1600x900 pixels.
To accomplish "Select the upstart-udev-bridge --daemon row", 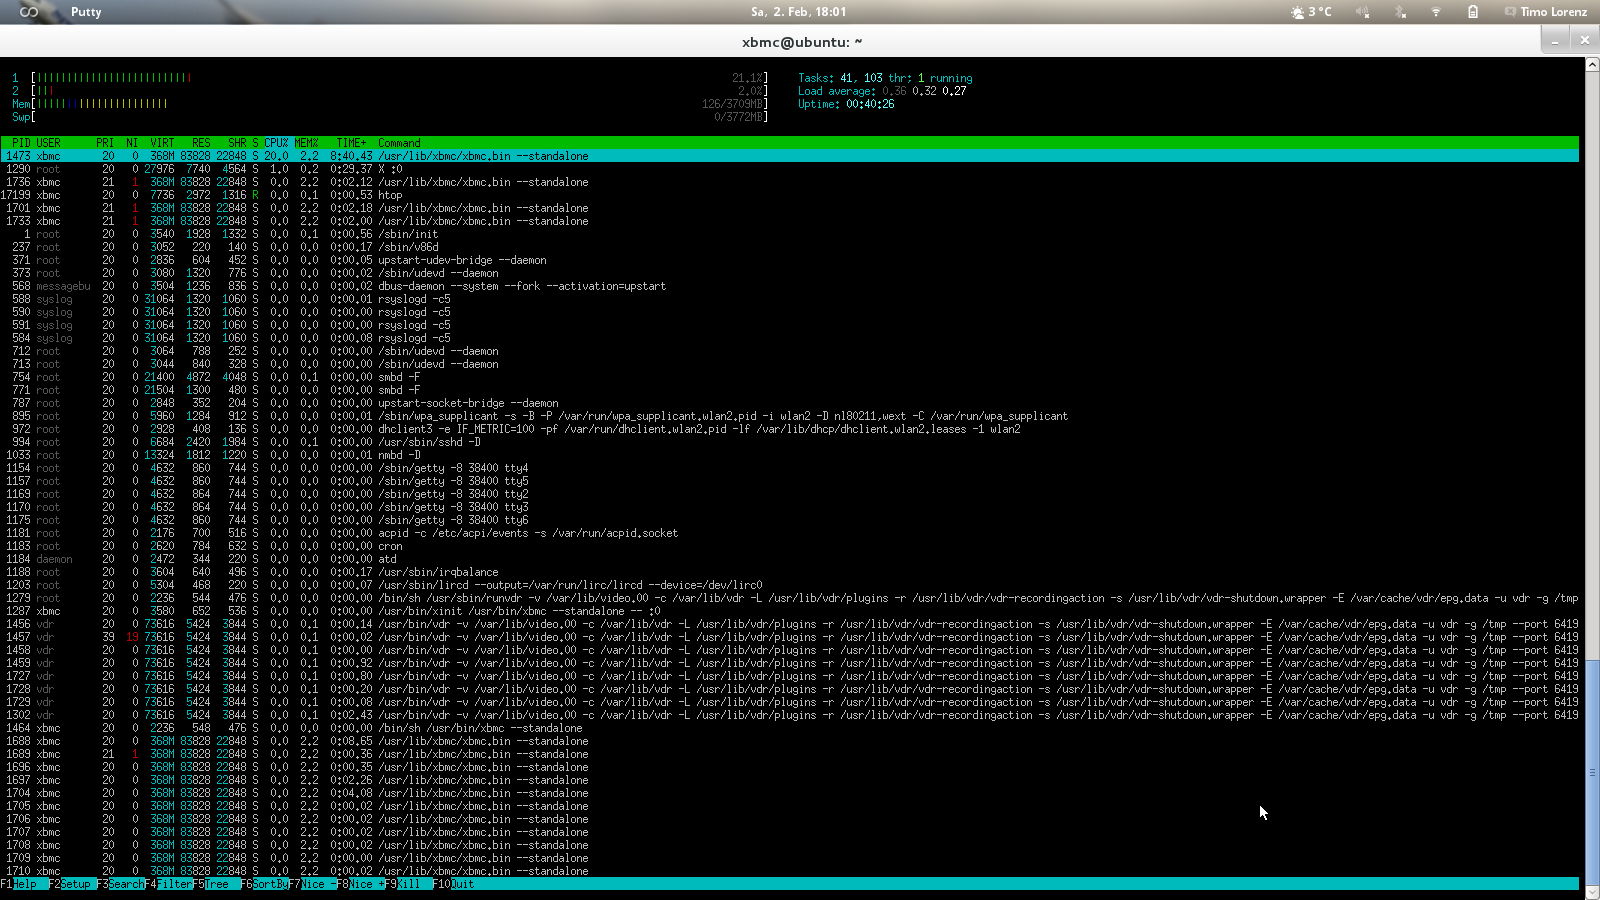I will coord(790,260).
